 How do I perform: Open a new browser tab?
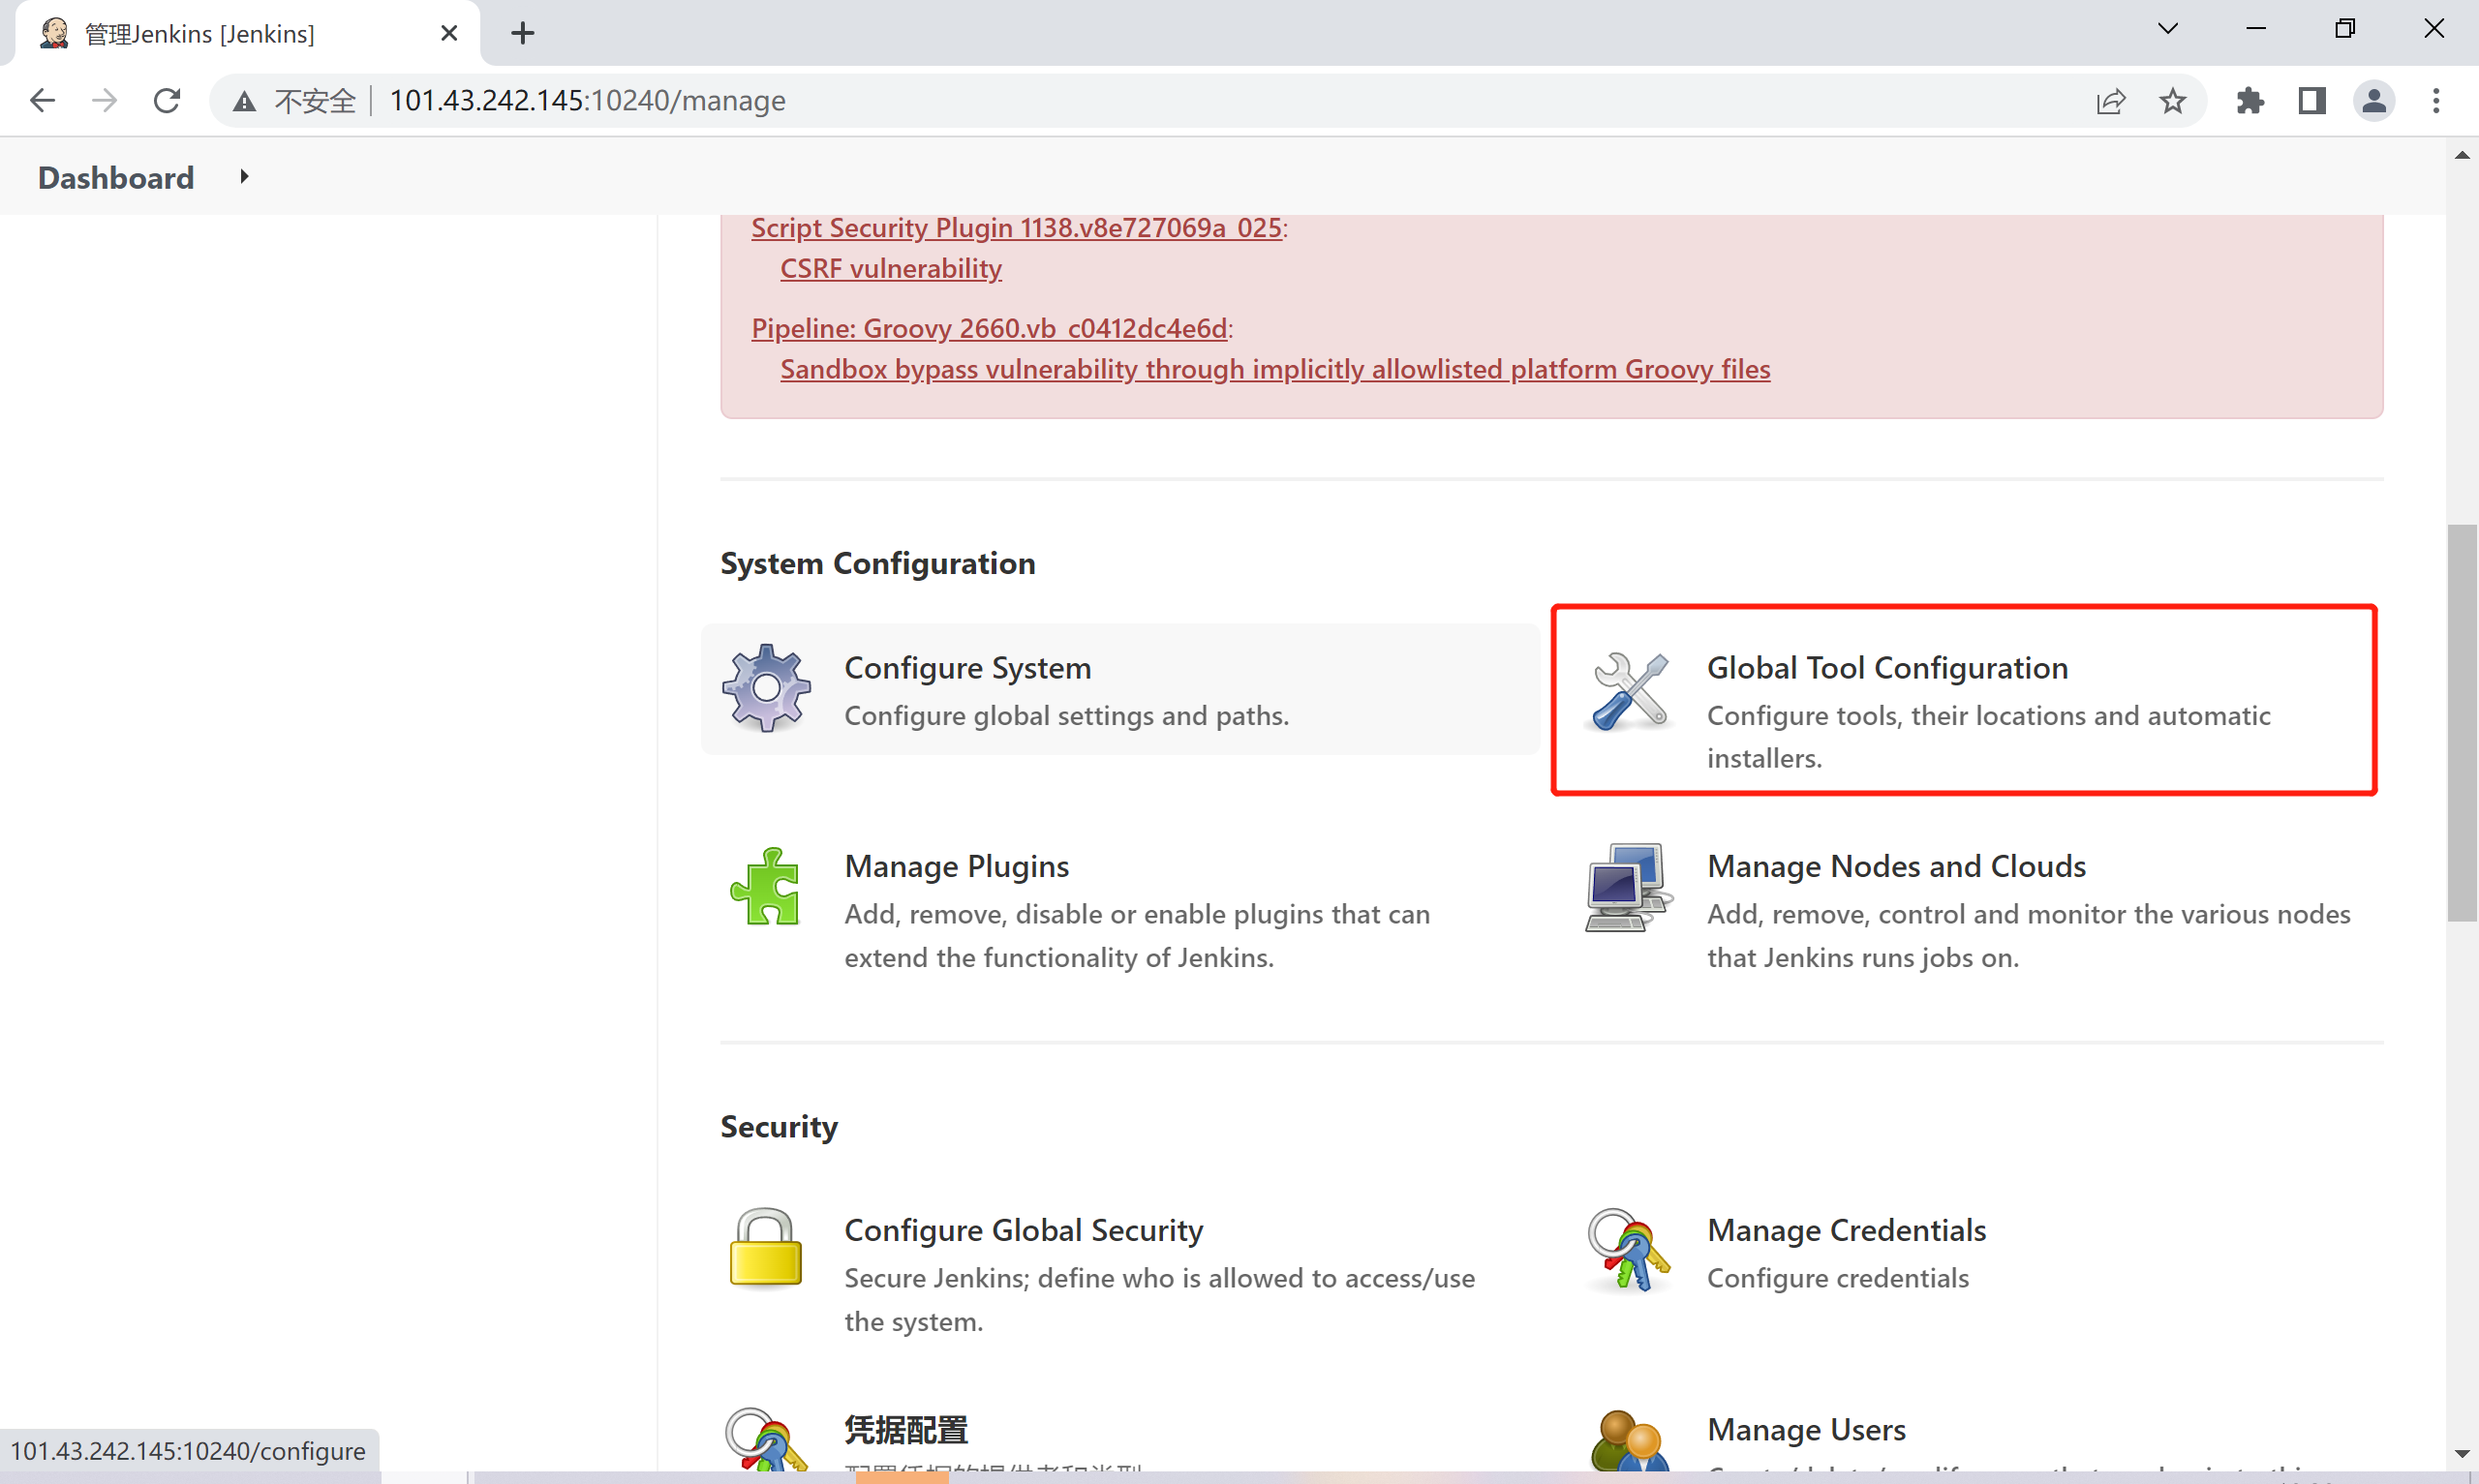pyautogui.click(x=522, y=33)
